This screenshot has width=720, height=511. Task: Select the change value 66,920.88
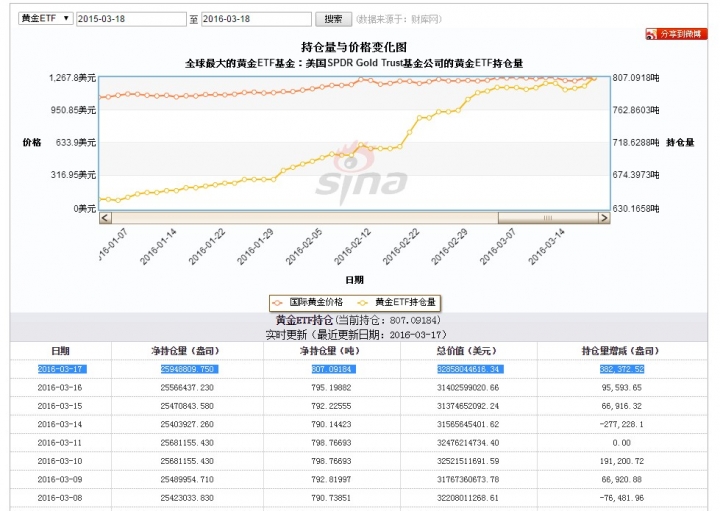pos(622,479)
